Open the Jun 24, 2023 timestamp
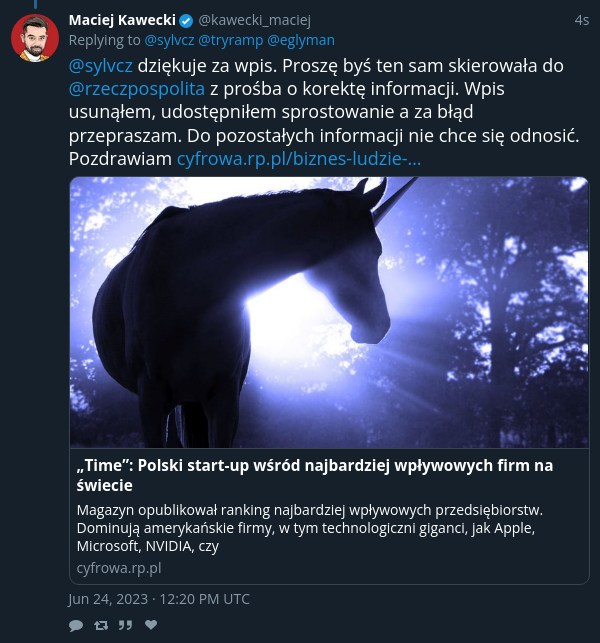600x643 pixels. [159, 599]
